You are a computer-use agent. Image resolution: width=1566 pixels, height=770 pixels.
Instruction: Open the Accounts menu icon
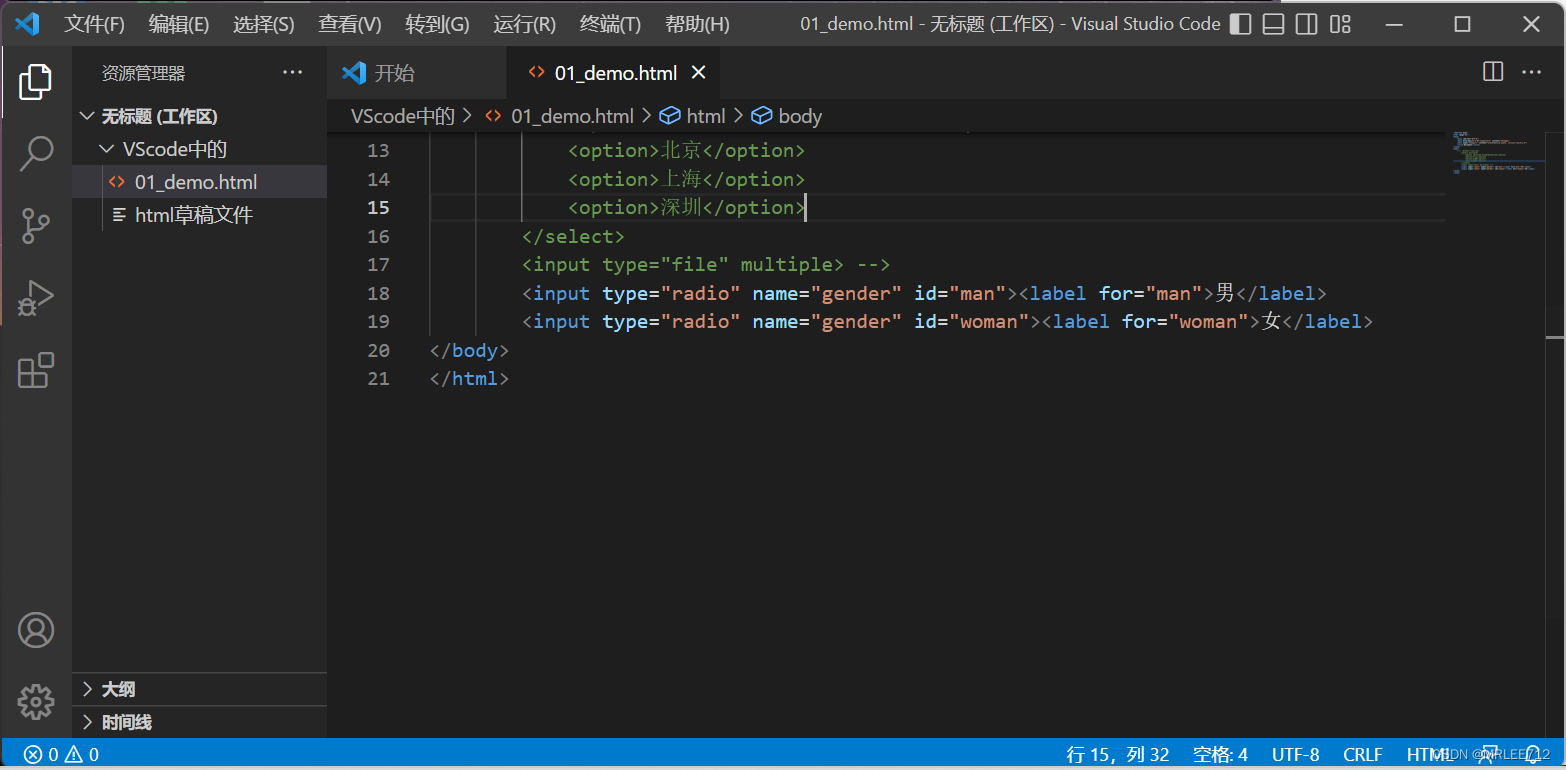coord(36,630)
